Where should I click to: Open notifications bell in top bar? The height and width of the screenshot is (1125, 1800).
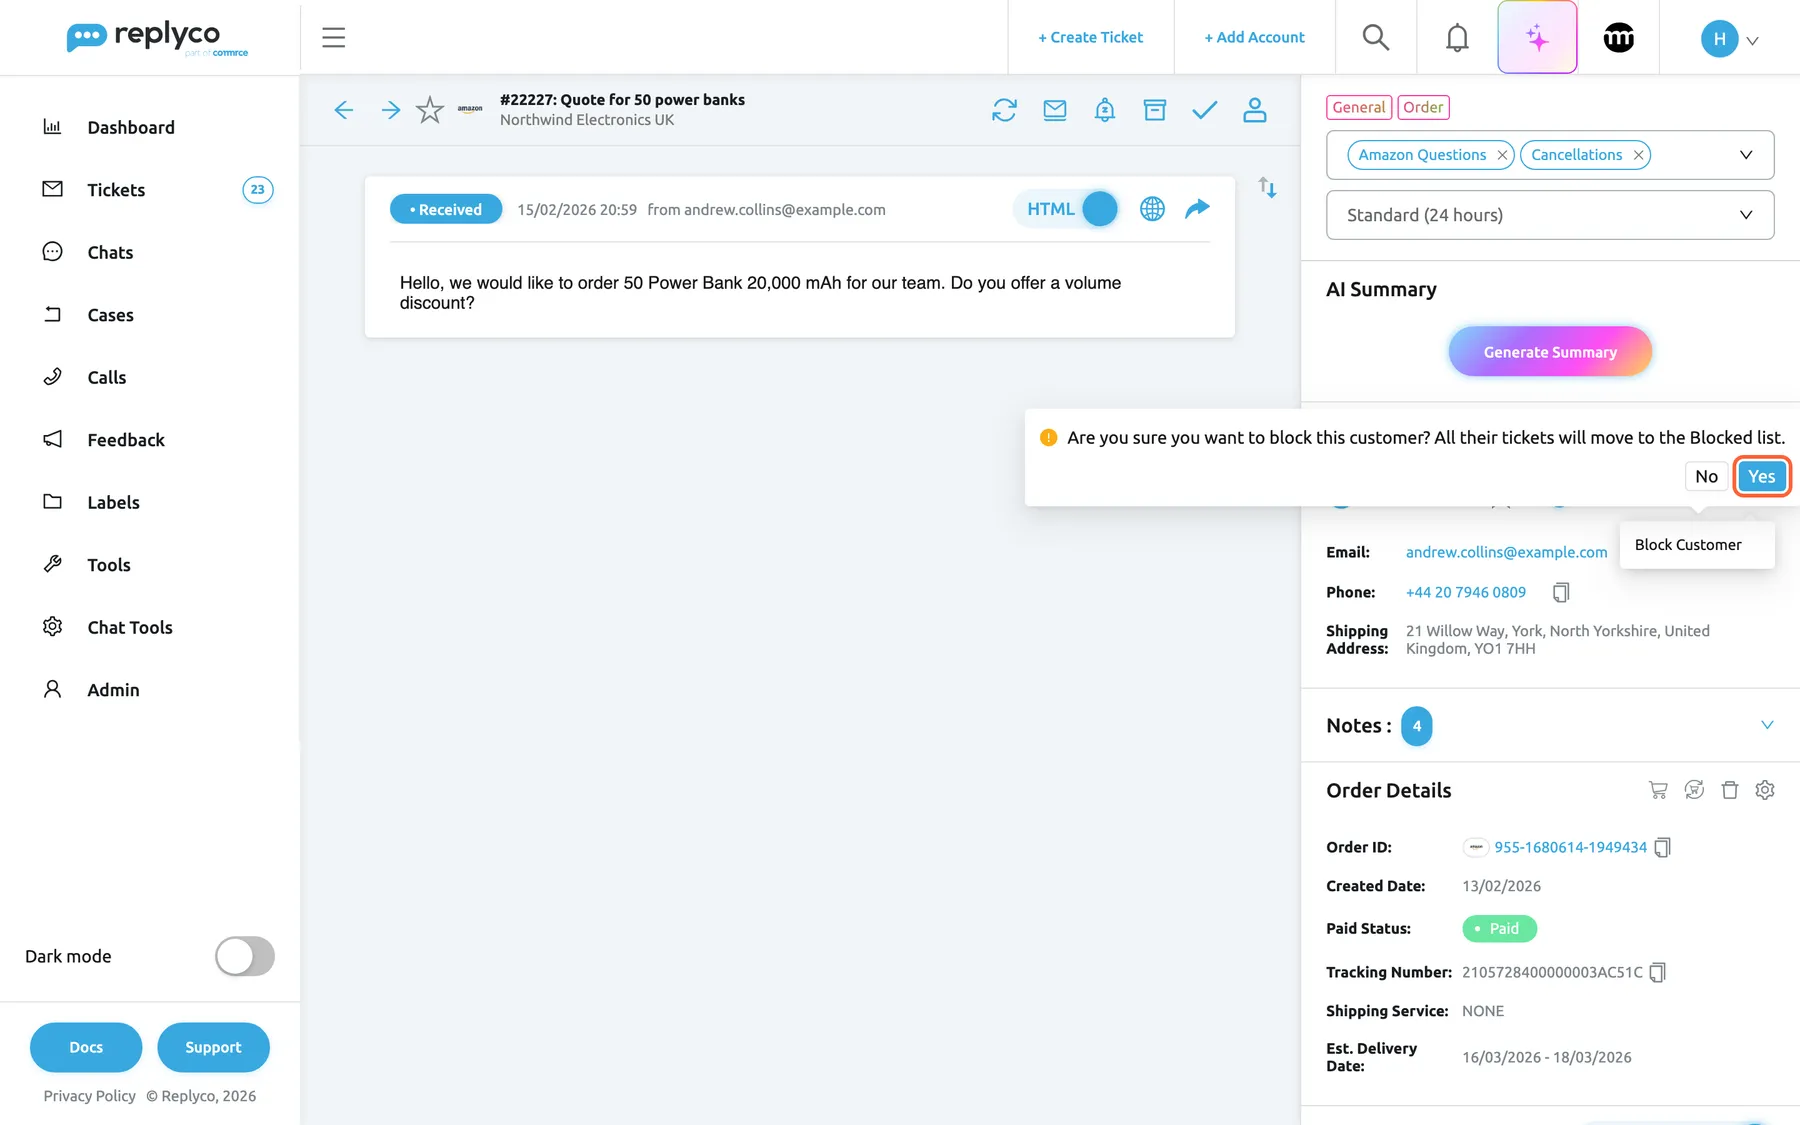(x=1458, y=37)
